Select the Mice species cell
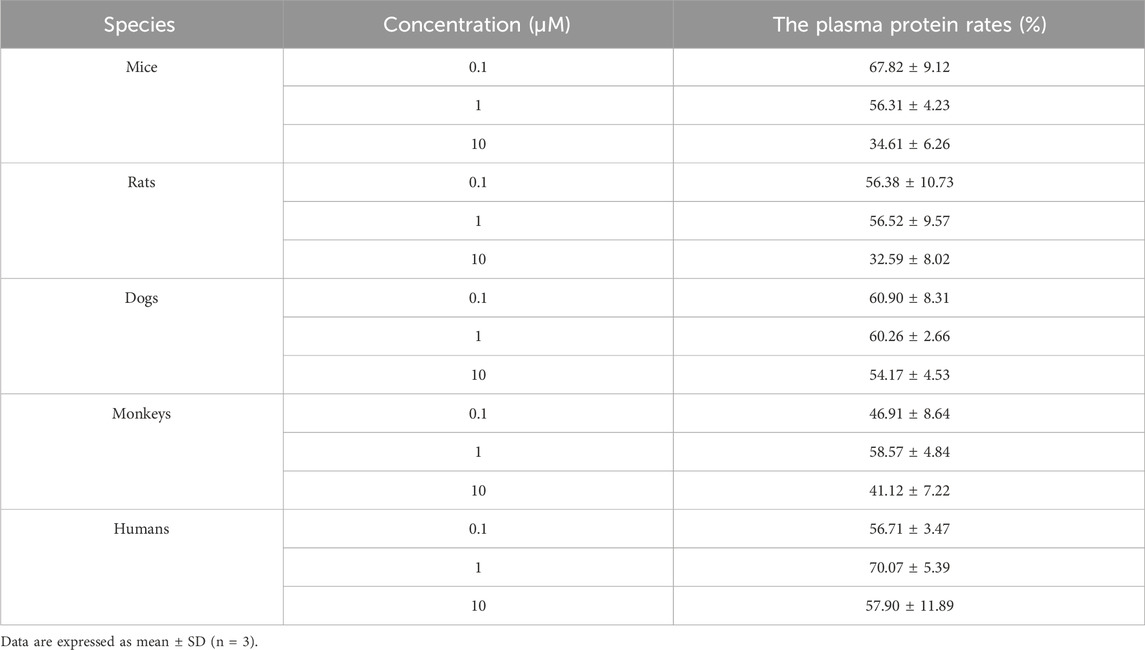 (141, 66)
